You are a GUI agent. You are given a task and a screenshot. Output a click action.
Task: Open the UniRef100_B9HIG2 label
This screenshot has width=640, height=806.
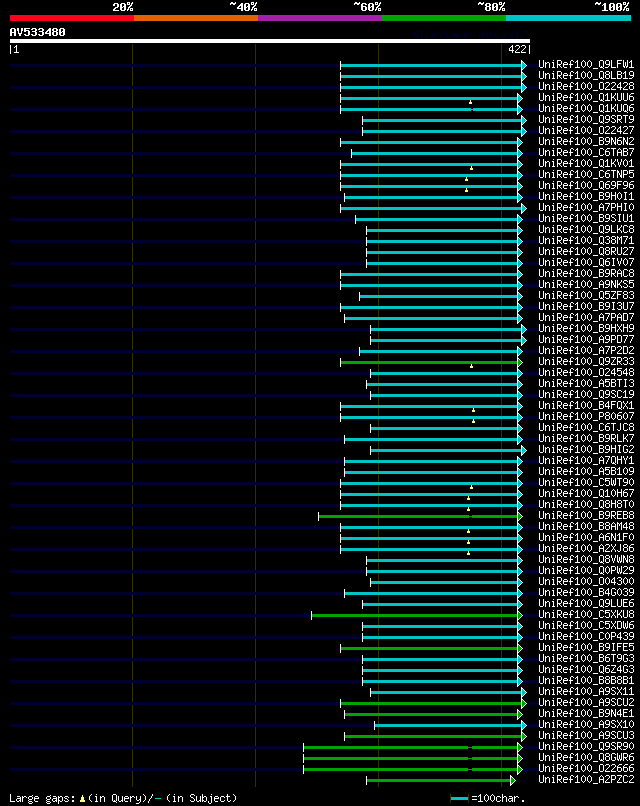click(586, 450)
